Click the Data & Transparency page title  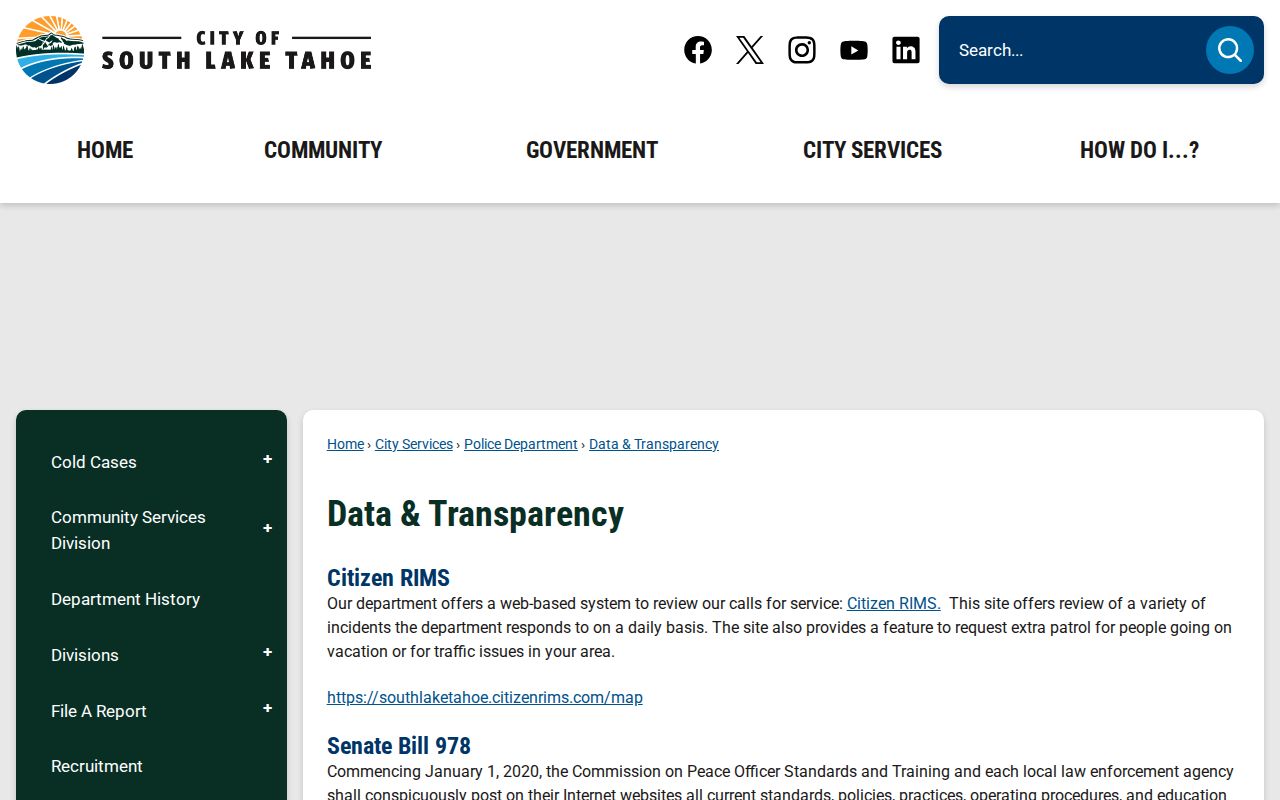(x=475, y=514)
